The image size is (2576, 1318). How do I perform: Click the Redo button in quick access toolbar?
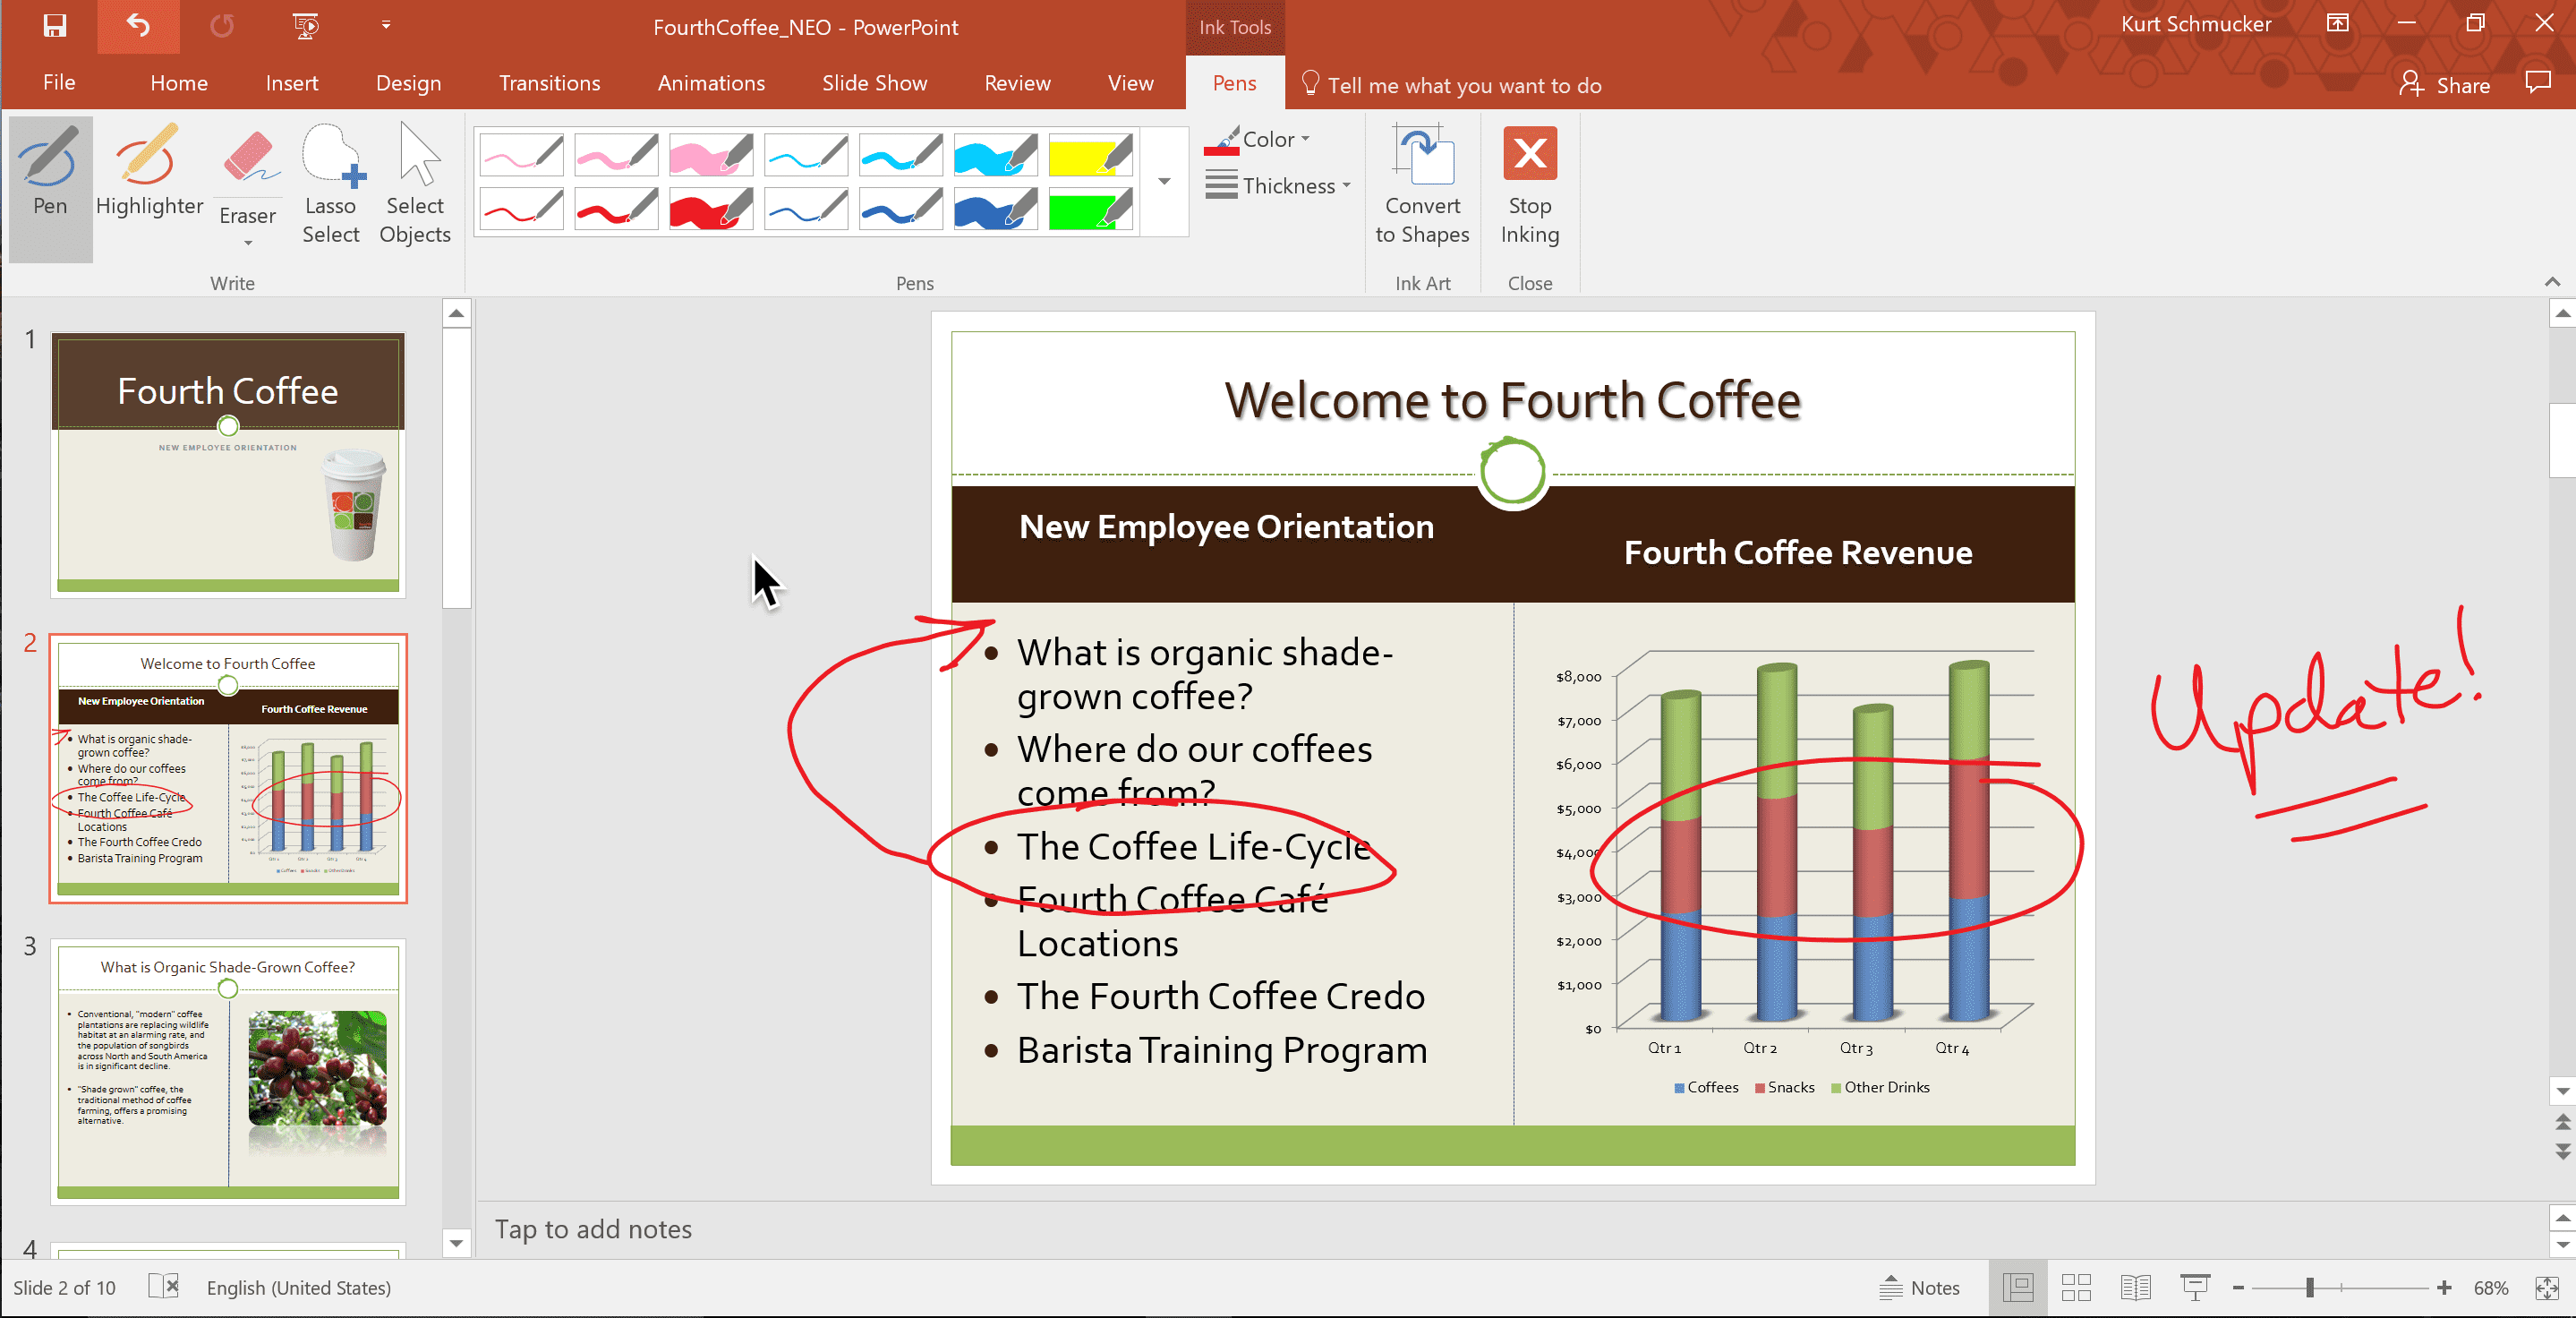[222, 26]
